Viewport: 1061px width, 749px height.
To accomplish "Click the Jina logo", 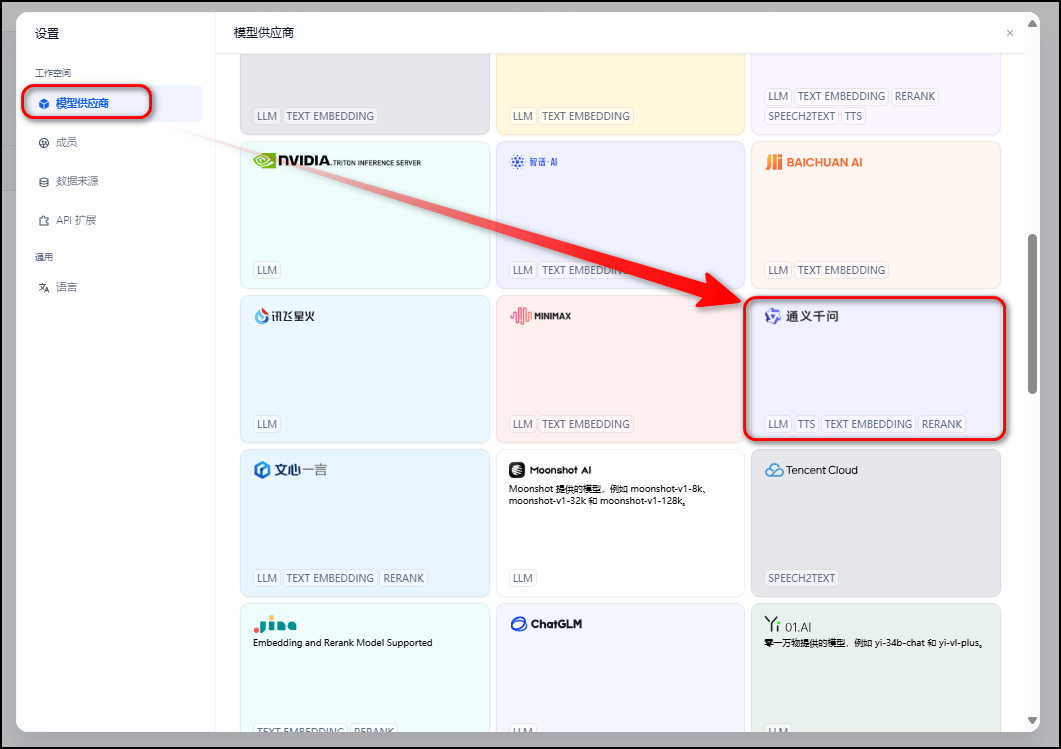I will coord(275,624).
